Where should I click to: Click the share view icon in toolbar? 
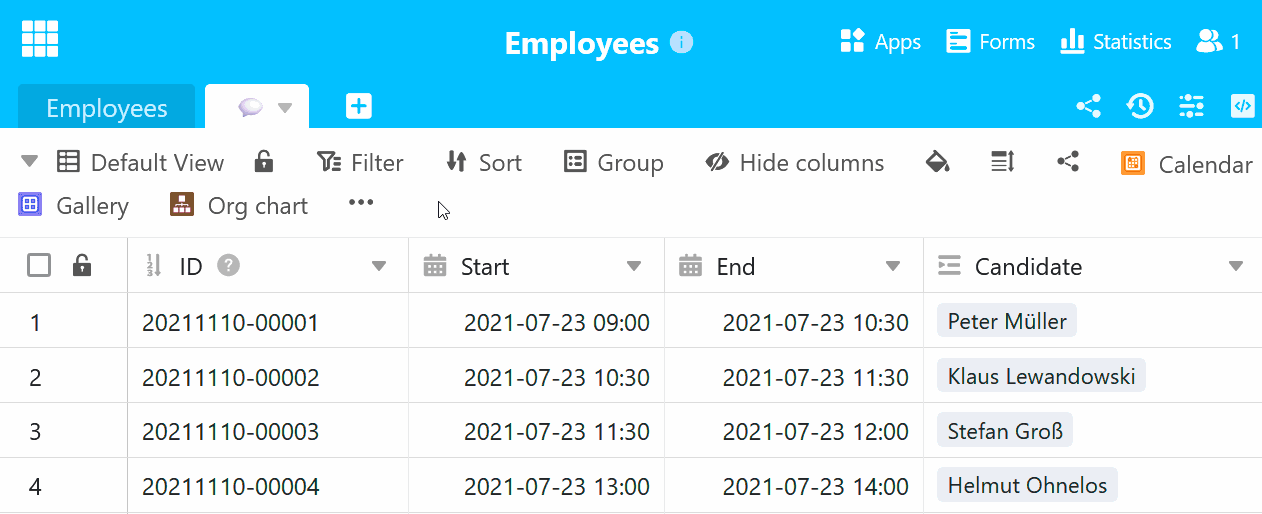[x=1068, y=162]
